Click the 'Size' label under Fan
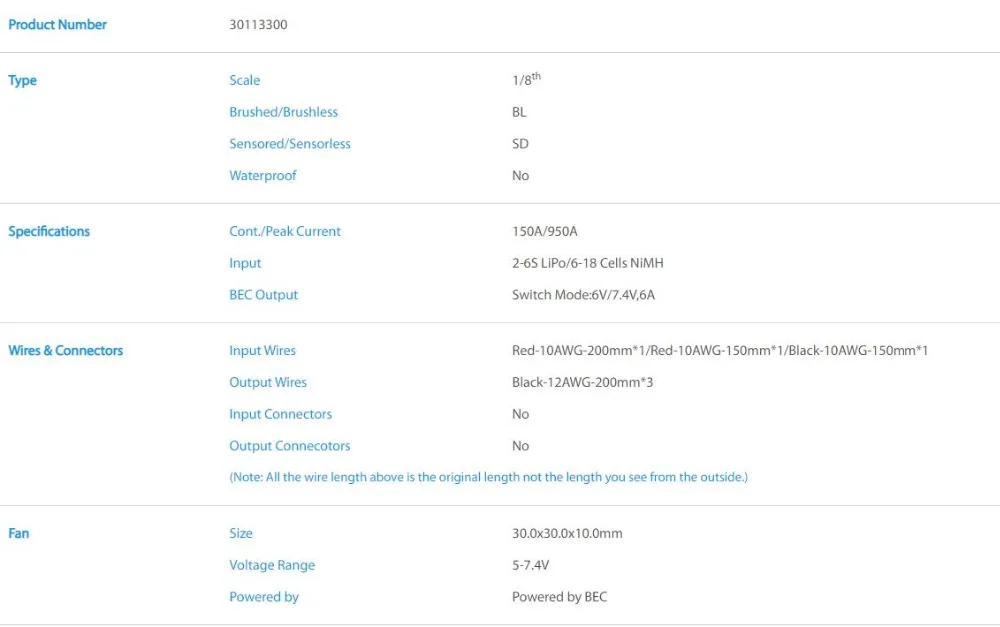The width and height of the screenshot is (1000, 627). click(x=241, y=534)
